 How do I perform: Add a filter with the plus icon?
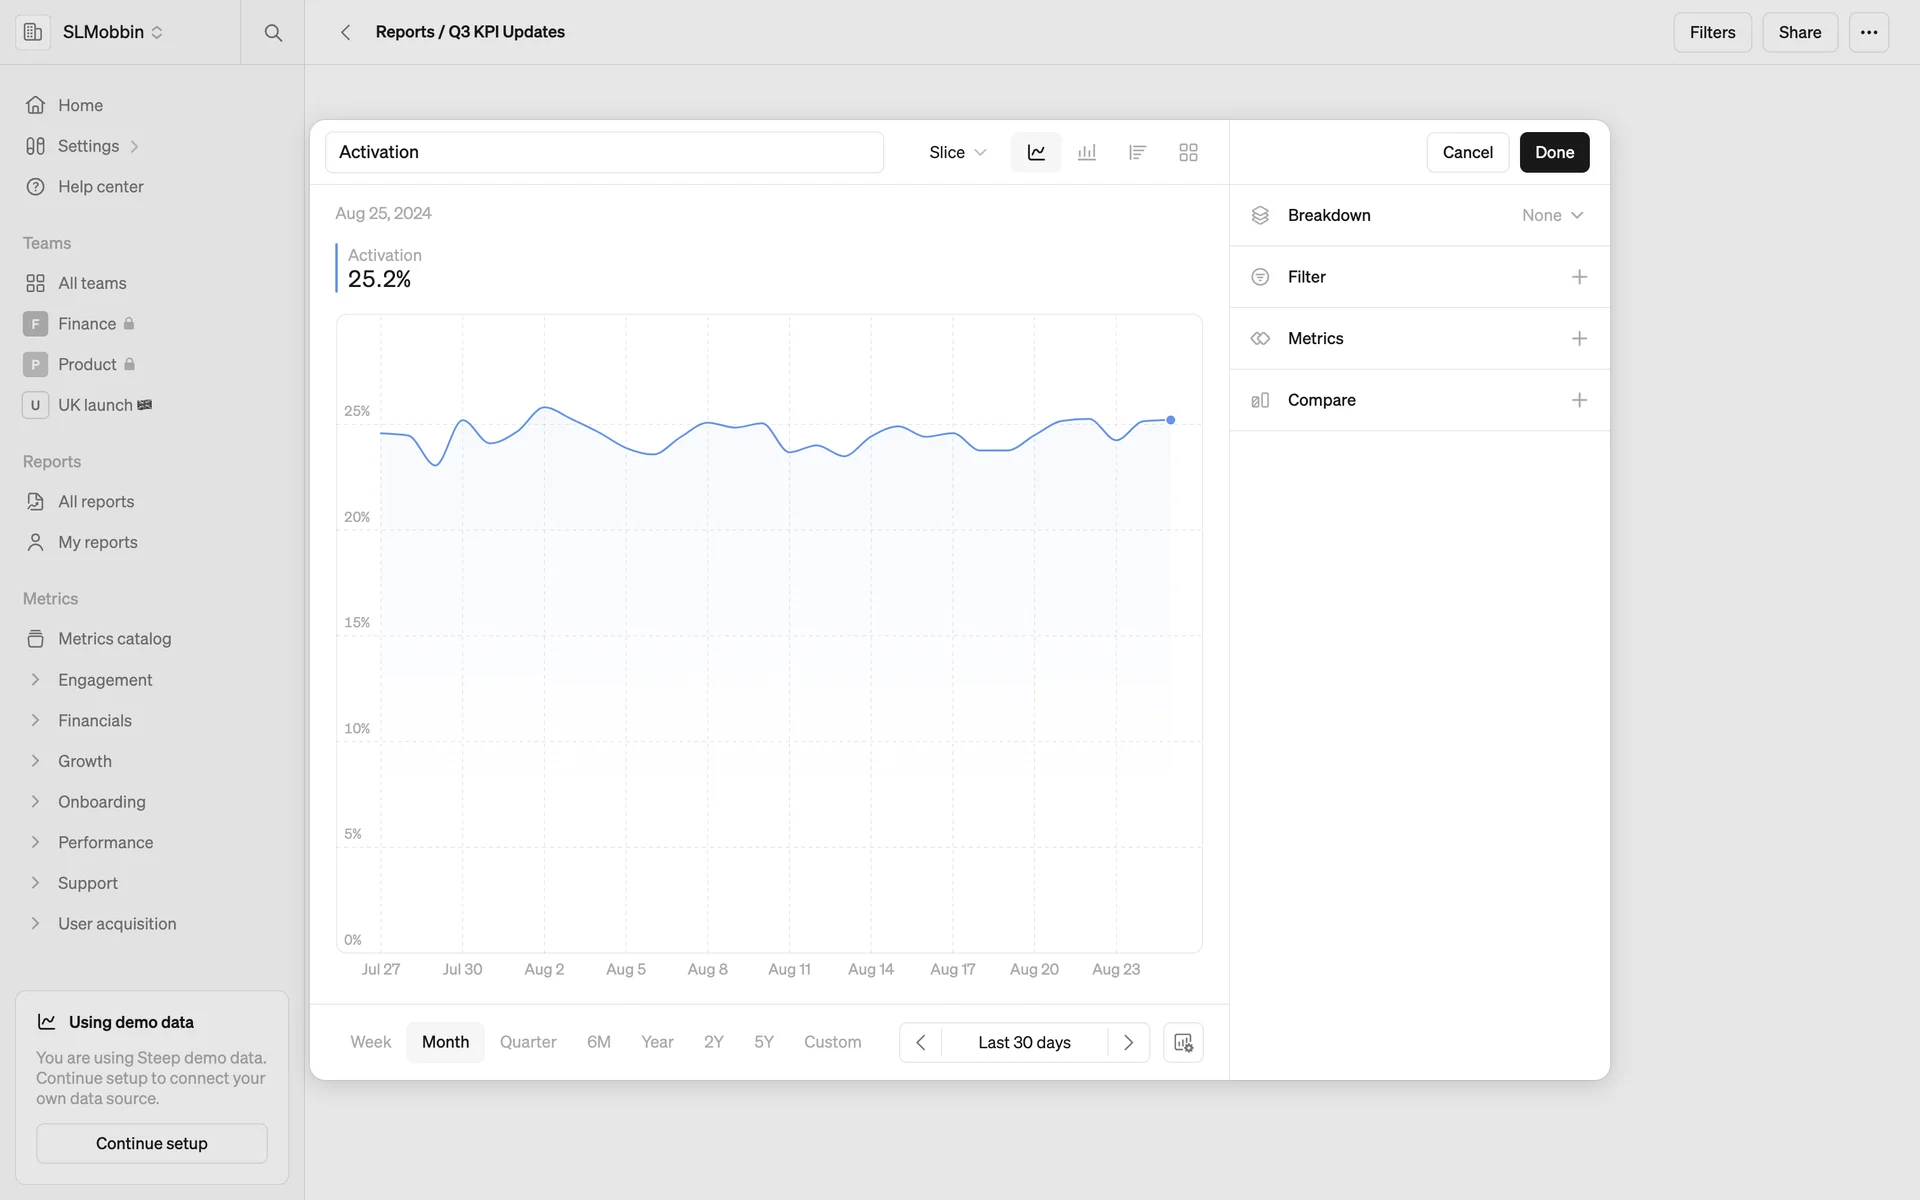[1579, 277]
